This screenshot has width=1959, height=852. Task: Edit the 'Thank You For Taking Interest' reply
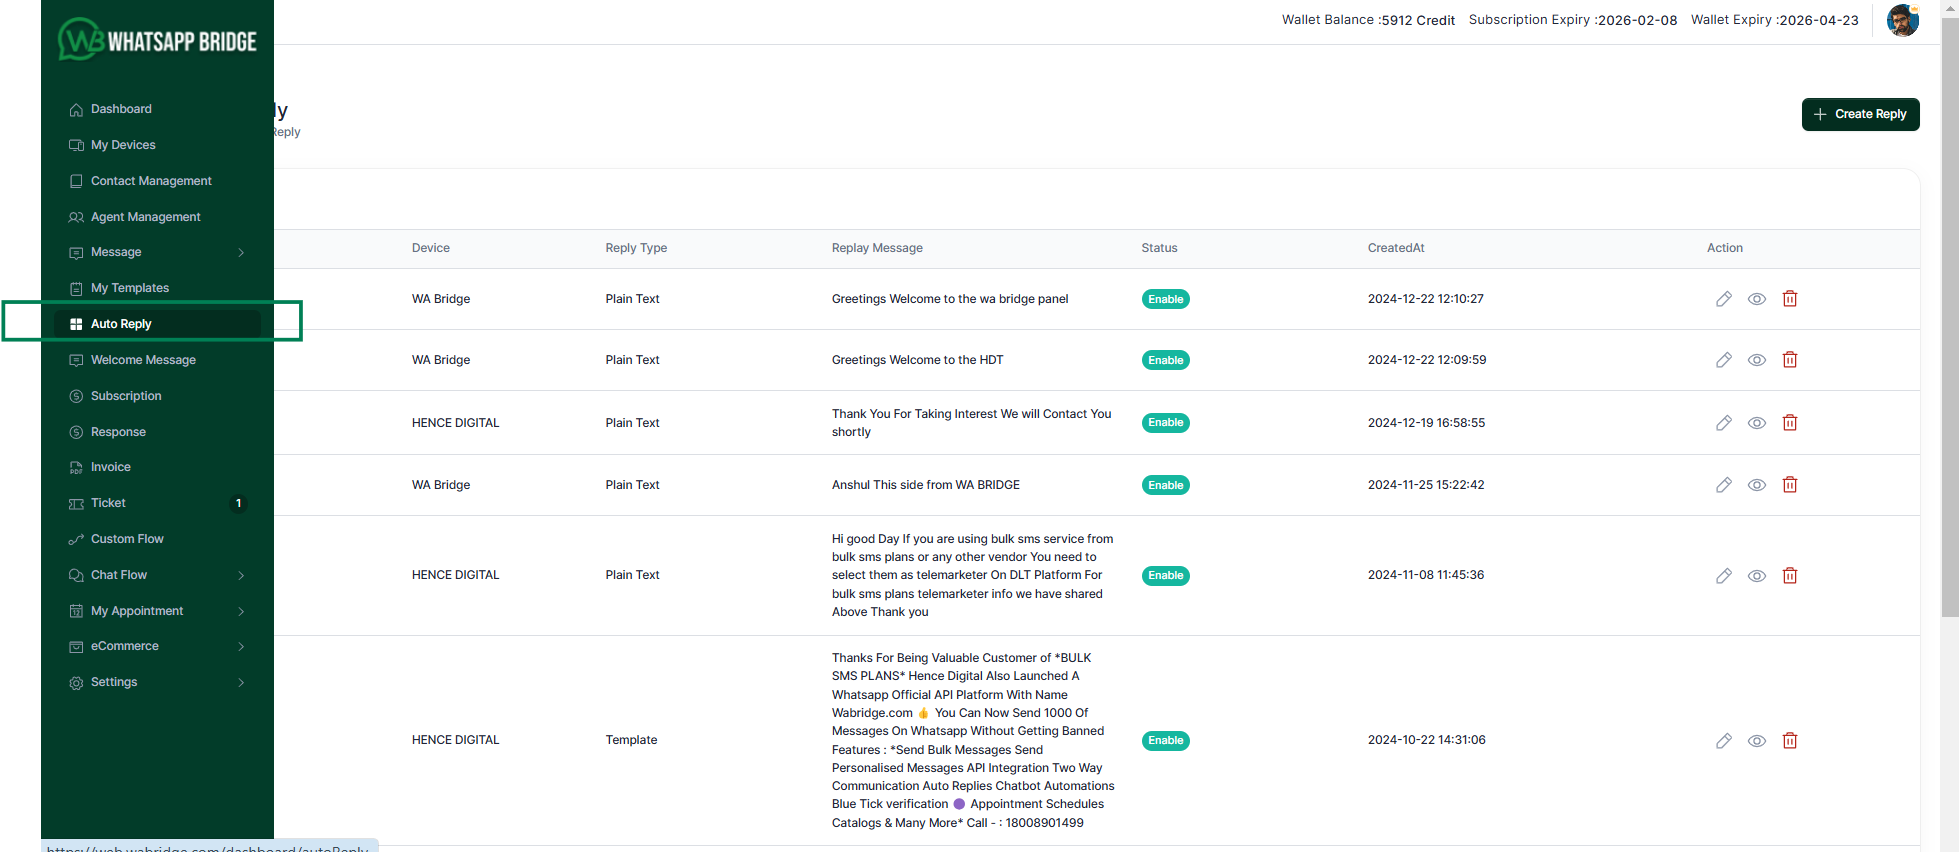pyautogui.click(x=1724, y=423)
